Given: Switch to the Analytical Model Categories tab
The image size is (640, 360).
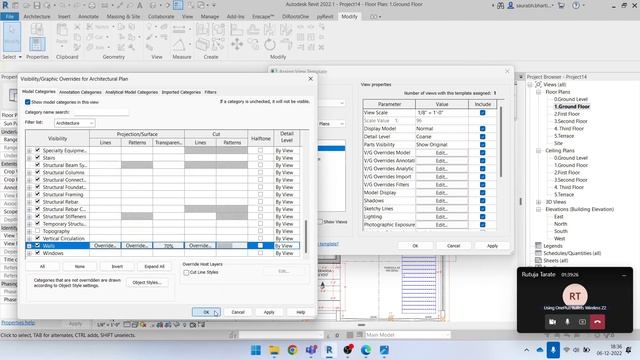Looking at the screenshot, I should click(x=131, y=92).
